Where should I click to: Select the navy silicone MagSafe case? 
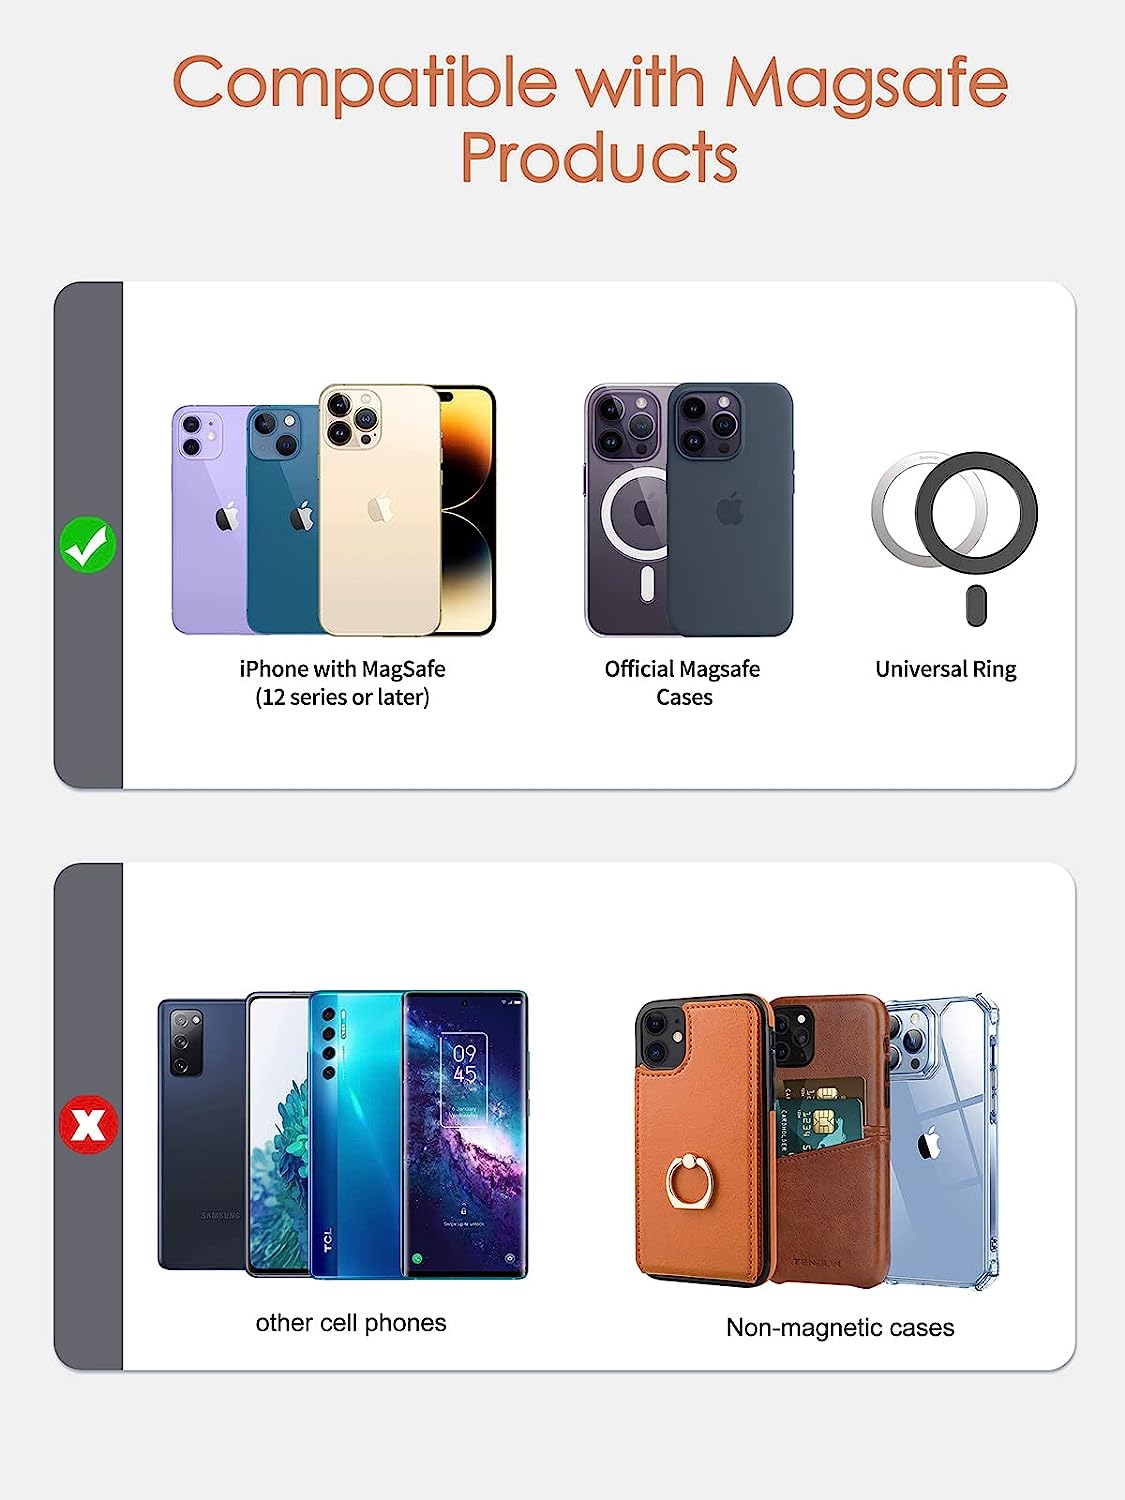731,509
